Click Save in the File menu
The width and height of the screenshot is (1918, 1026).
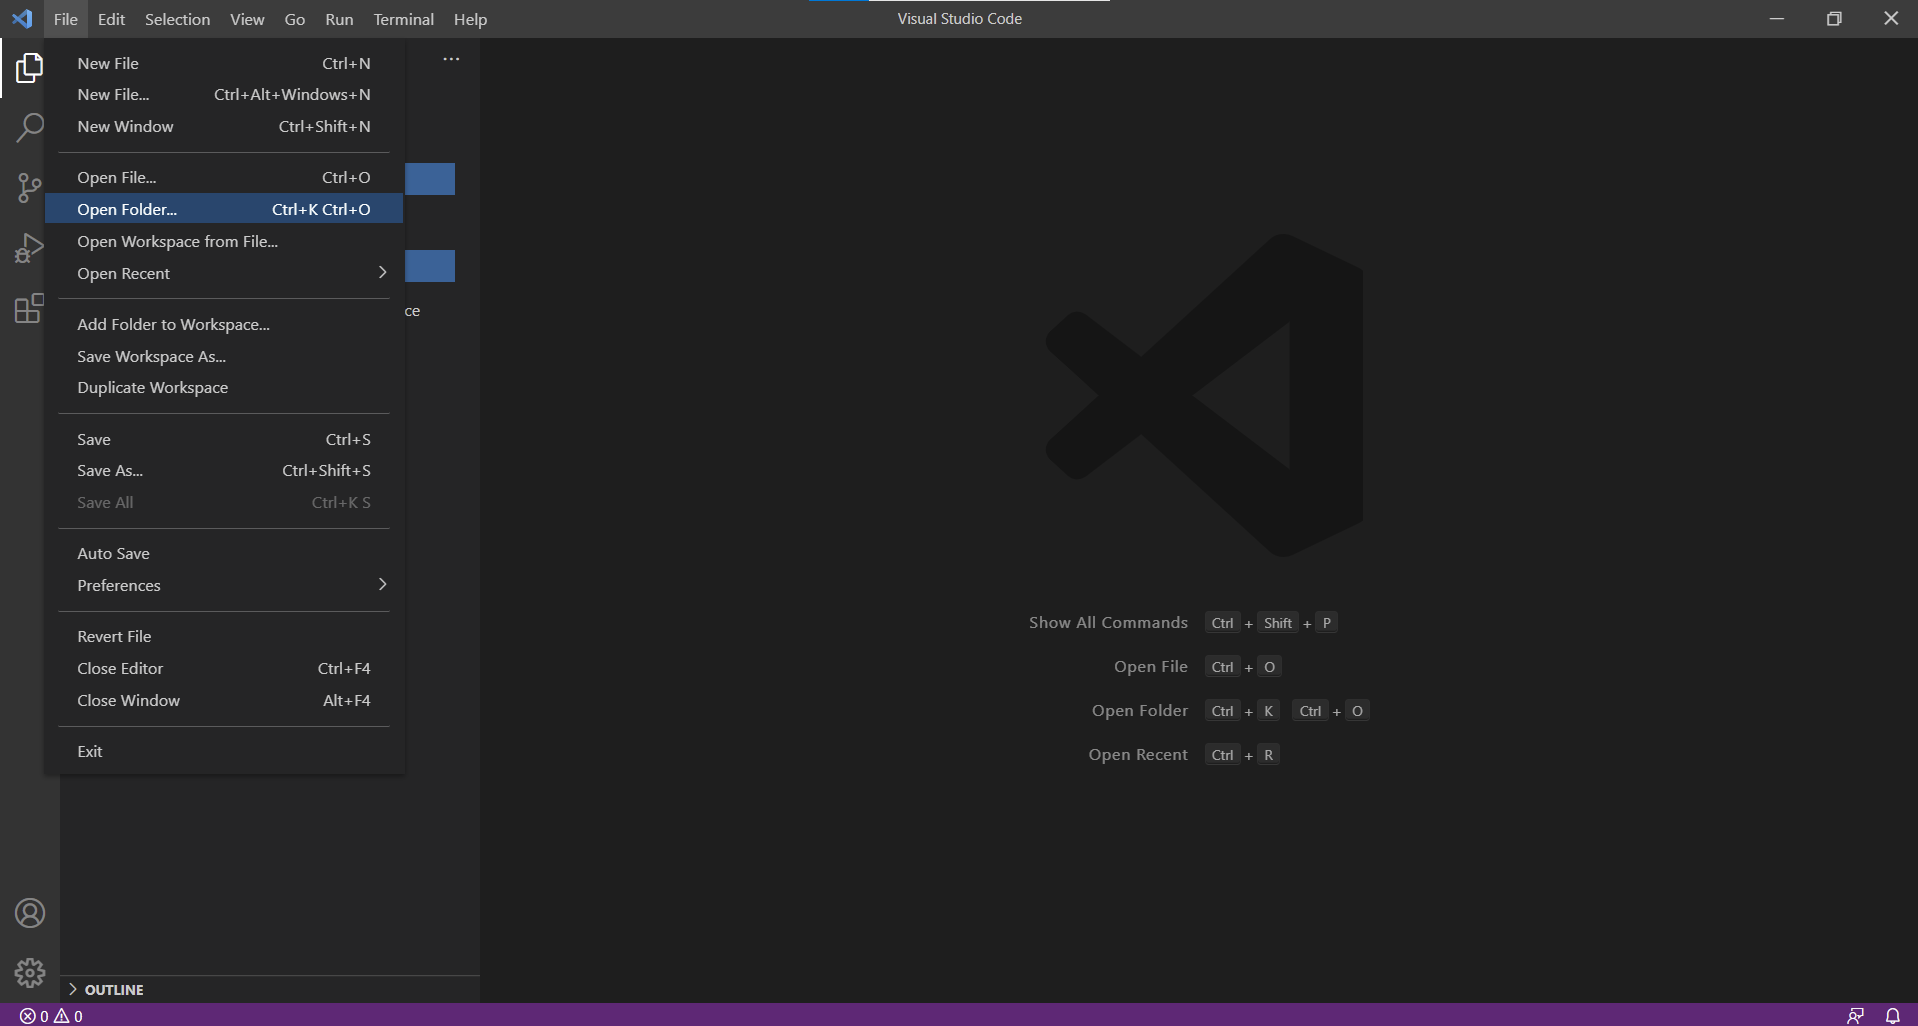click(224, 439)
